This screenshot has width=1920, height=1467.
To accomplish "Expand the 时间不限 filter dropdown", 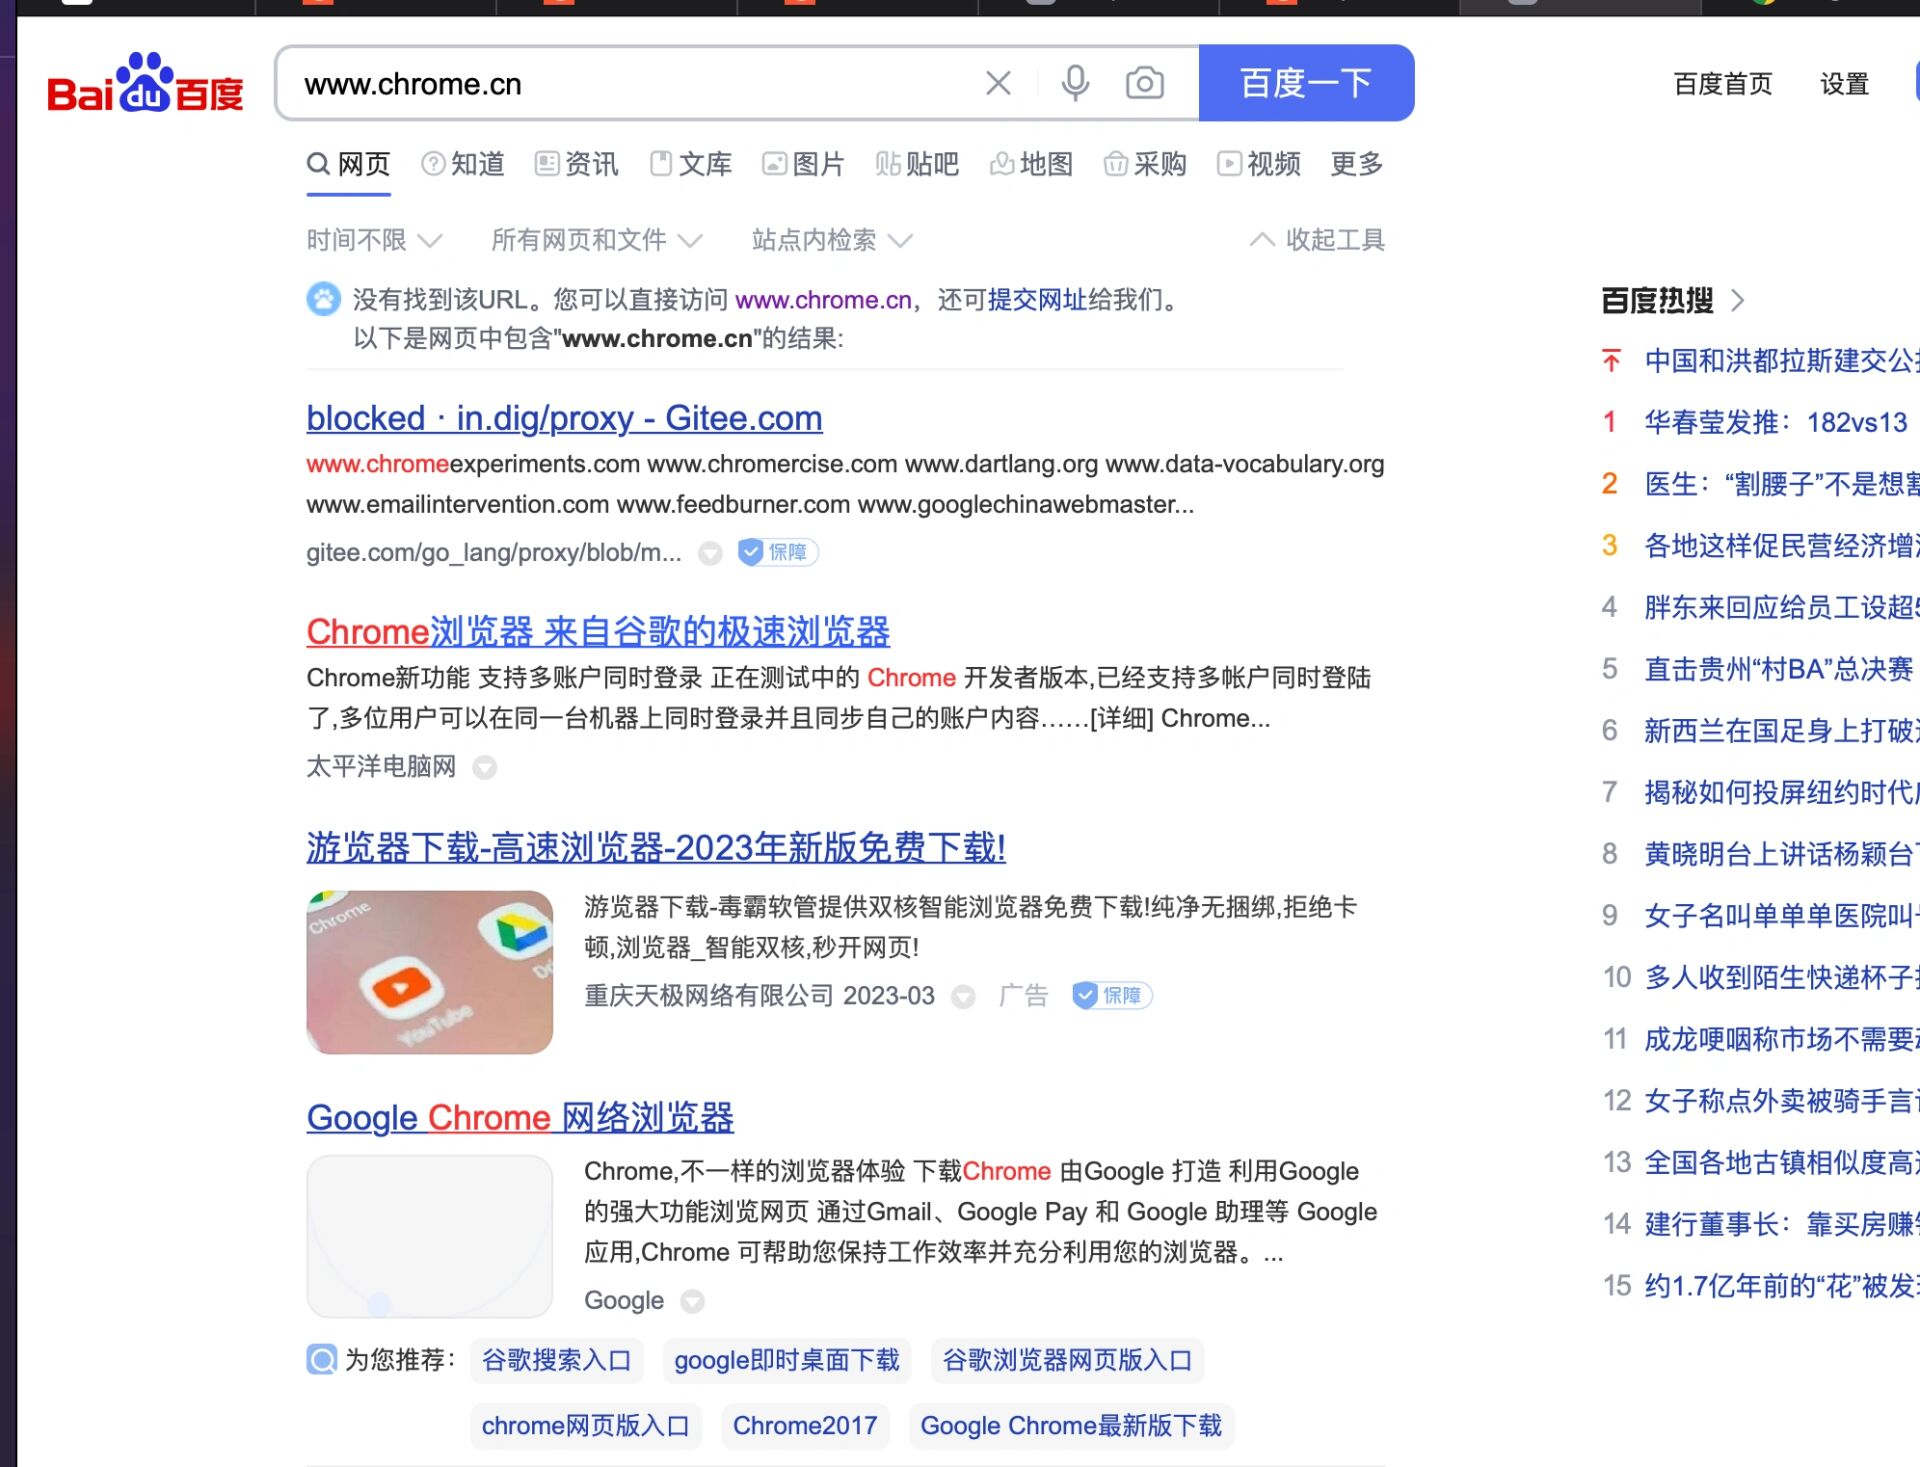I will tap(374, 240).
